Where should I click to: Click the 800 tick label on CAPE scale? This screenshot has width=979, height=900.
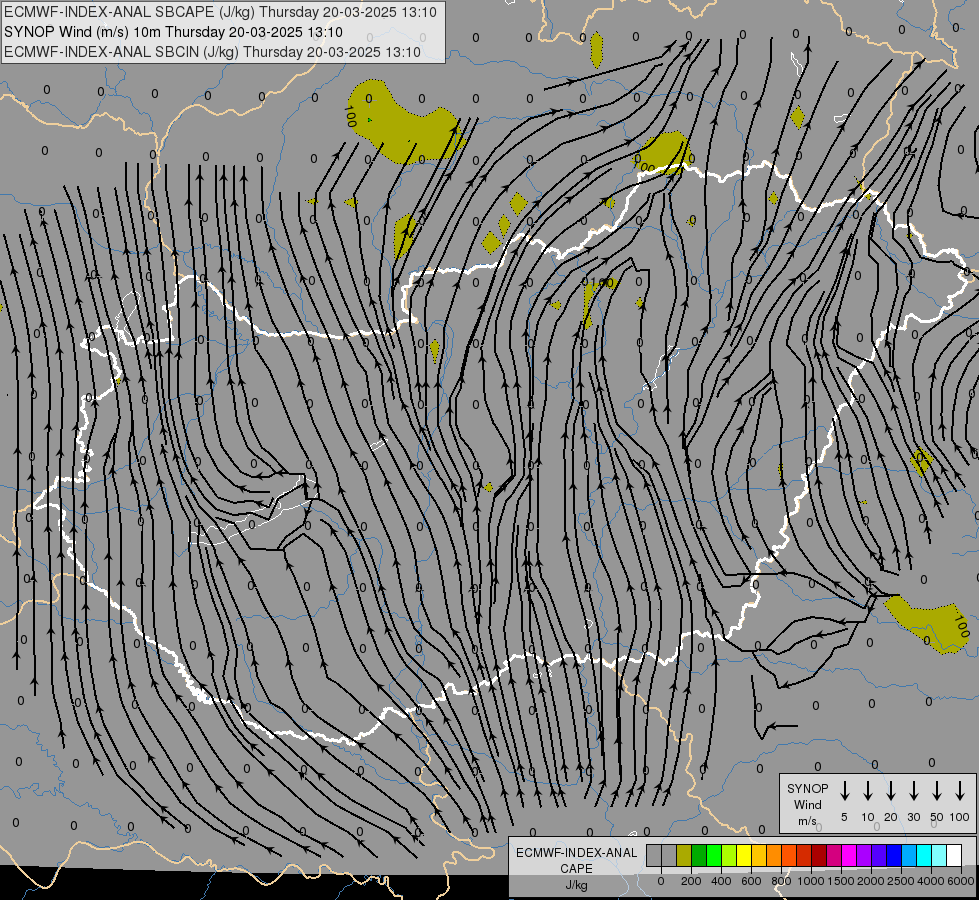[781, 881]
